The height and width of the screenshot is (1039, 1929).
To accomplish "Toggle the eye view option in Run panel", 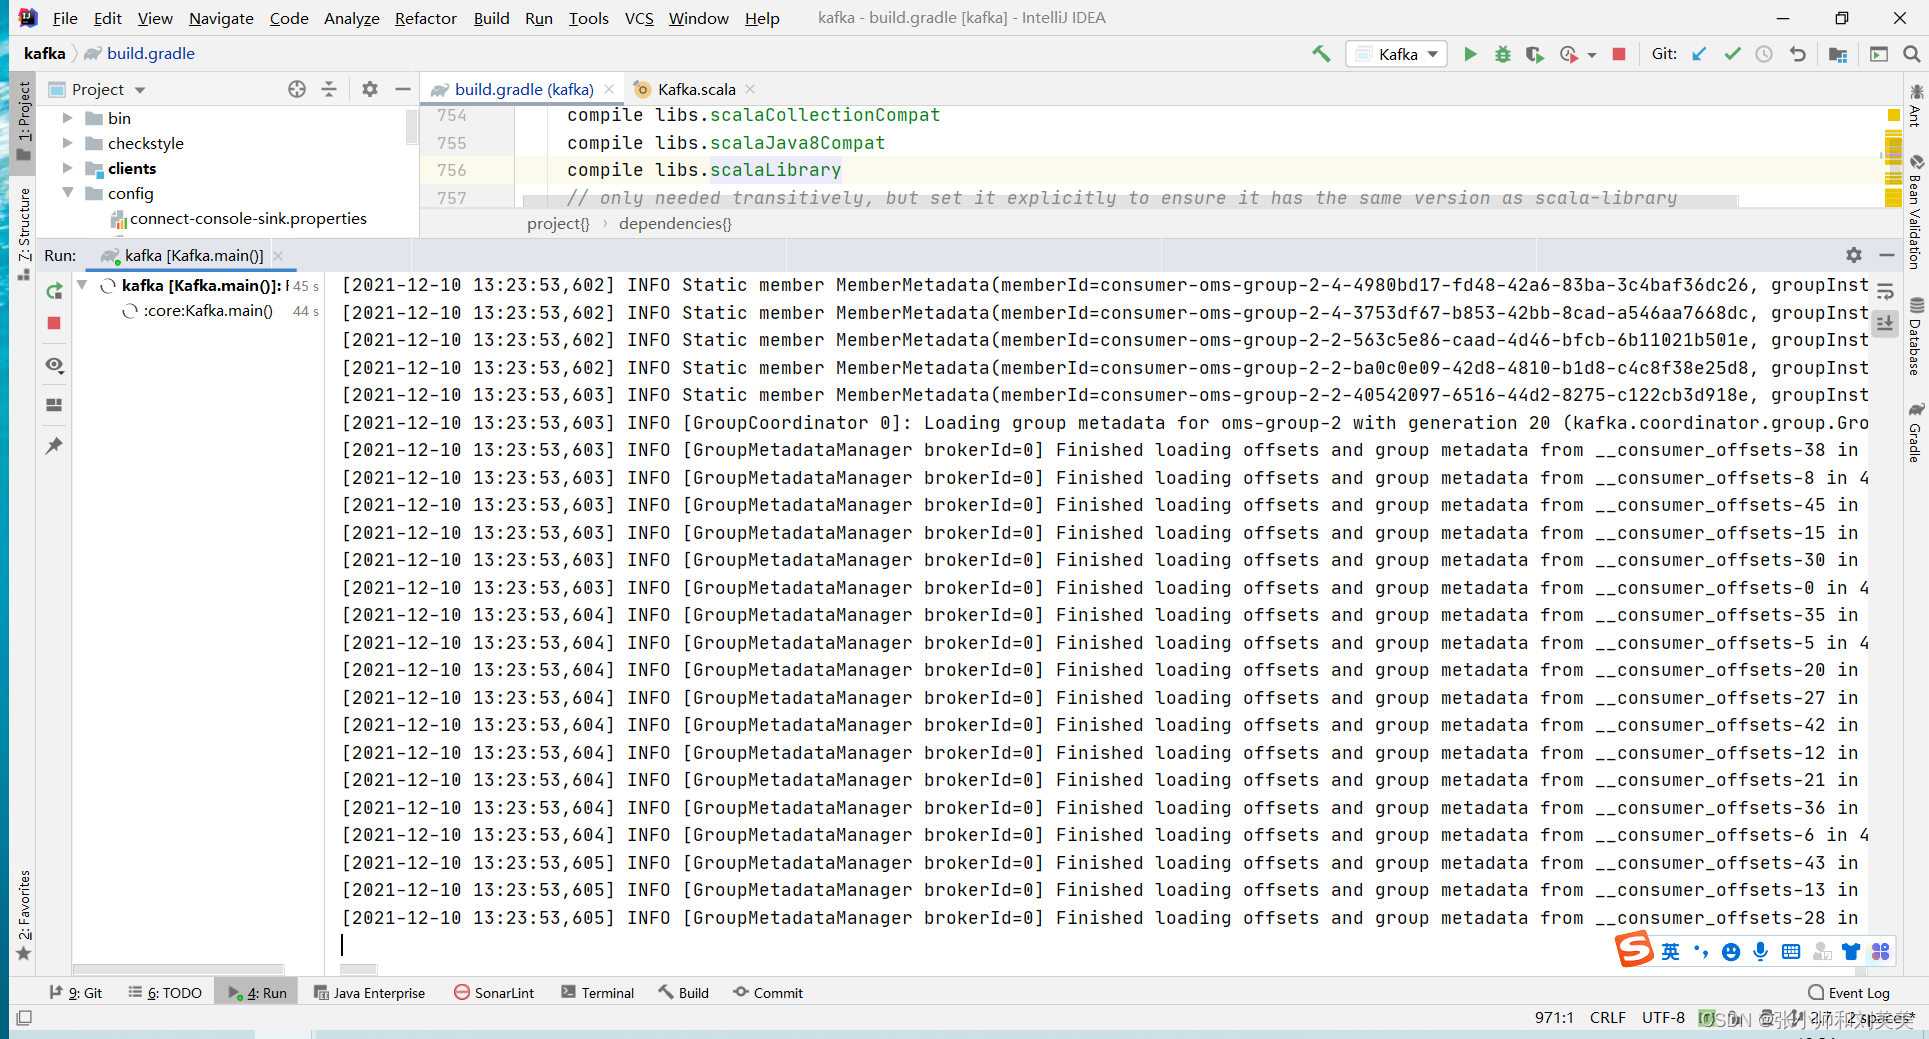I will coord(54,366).
